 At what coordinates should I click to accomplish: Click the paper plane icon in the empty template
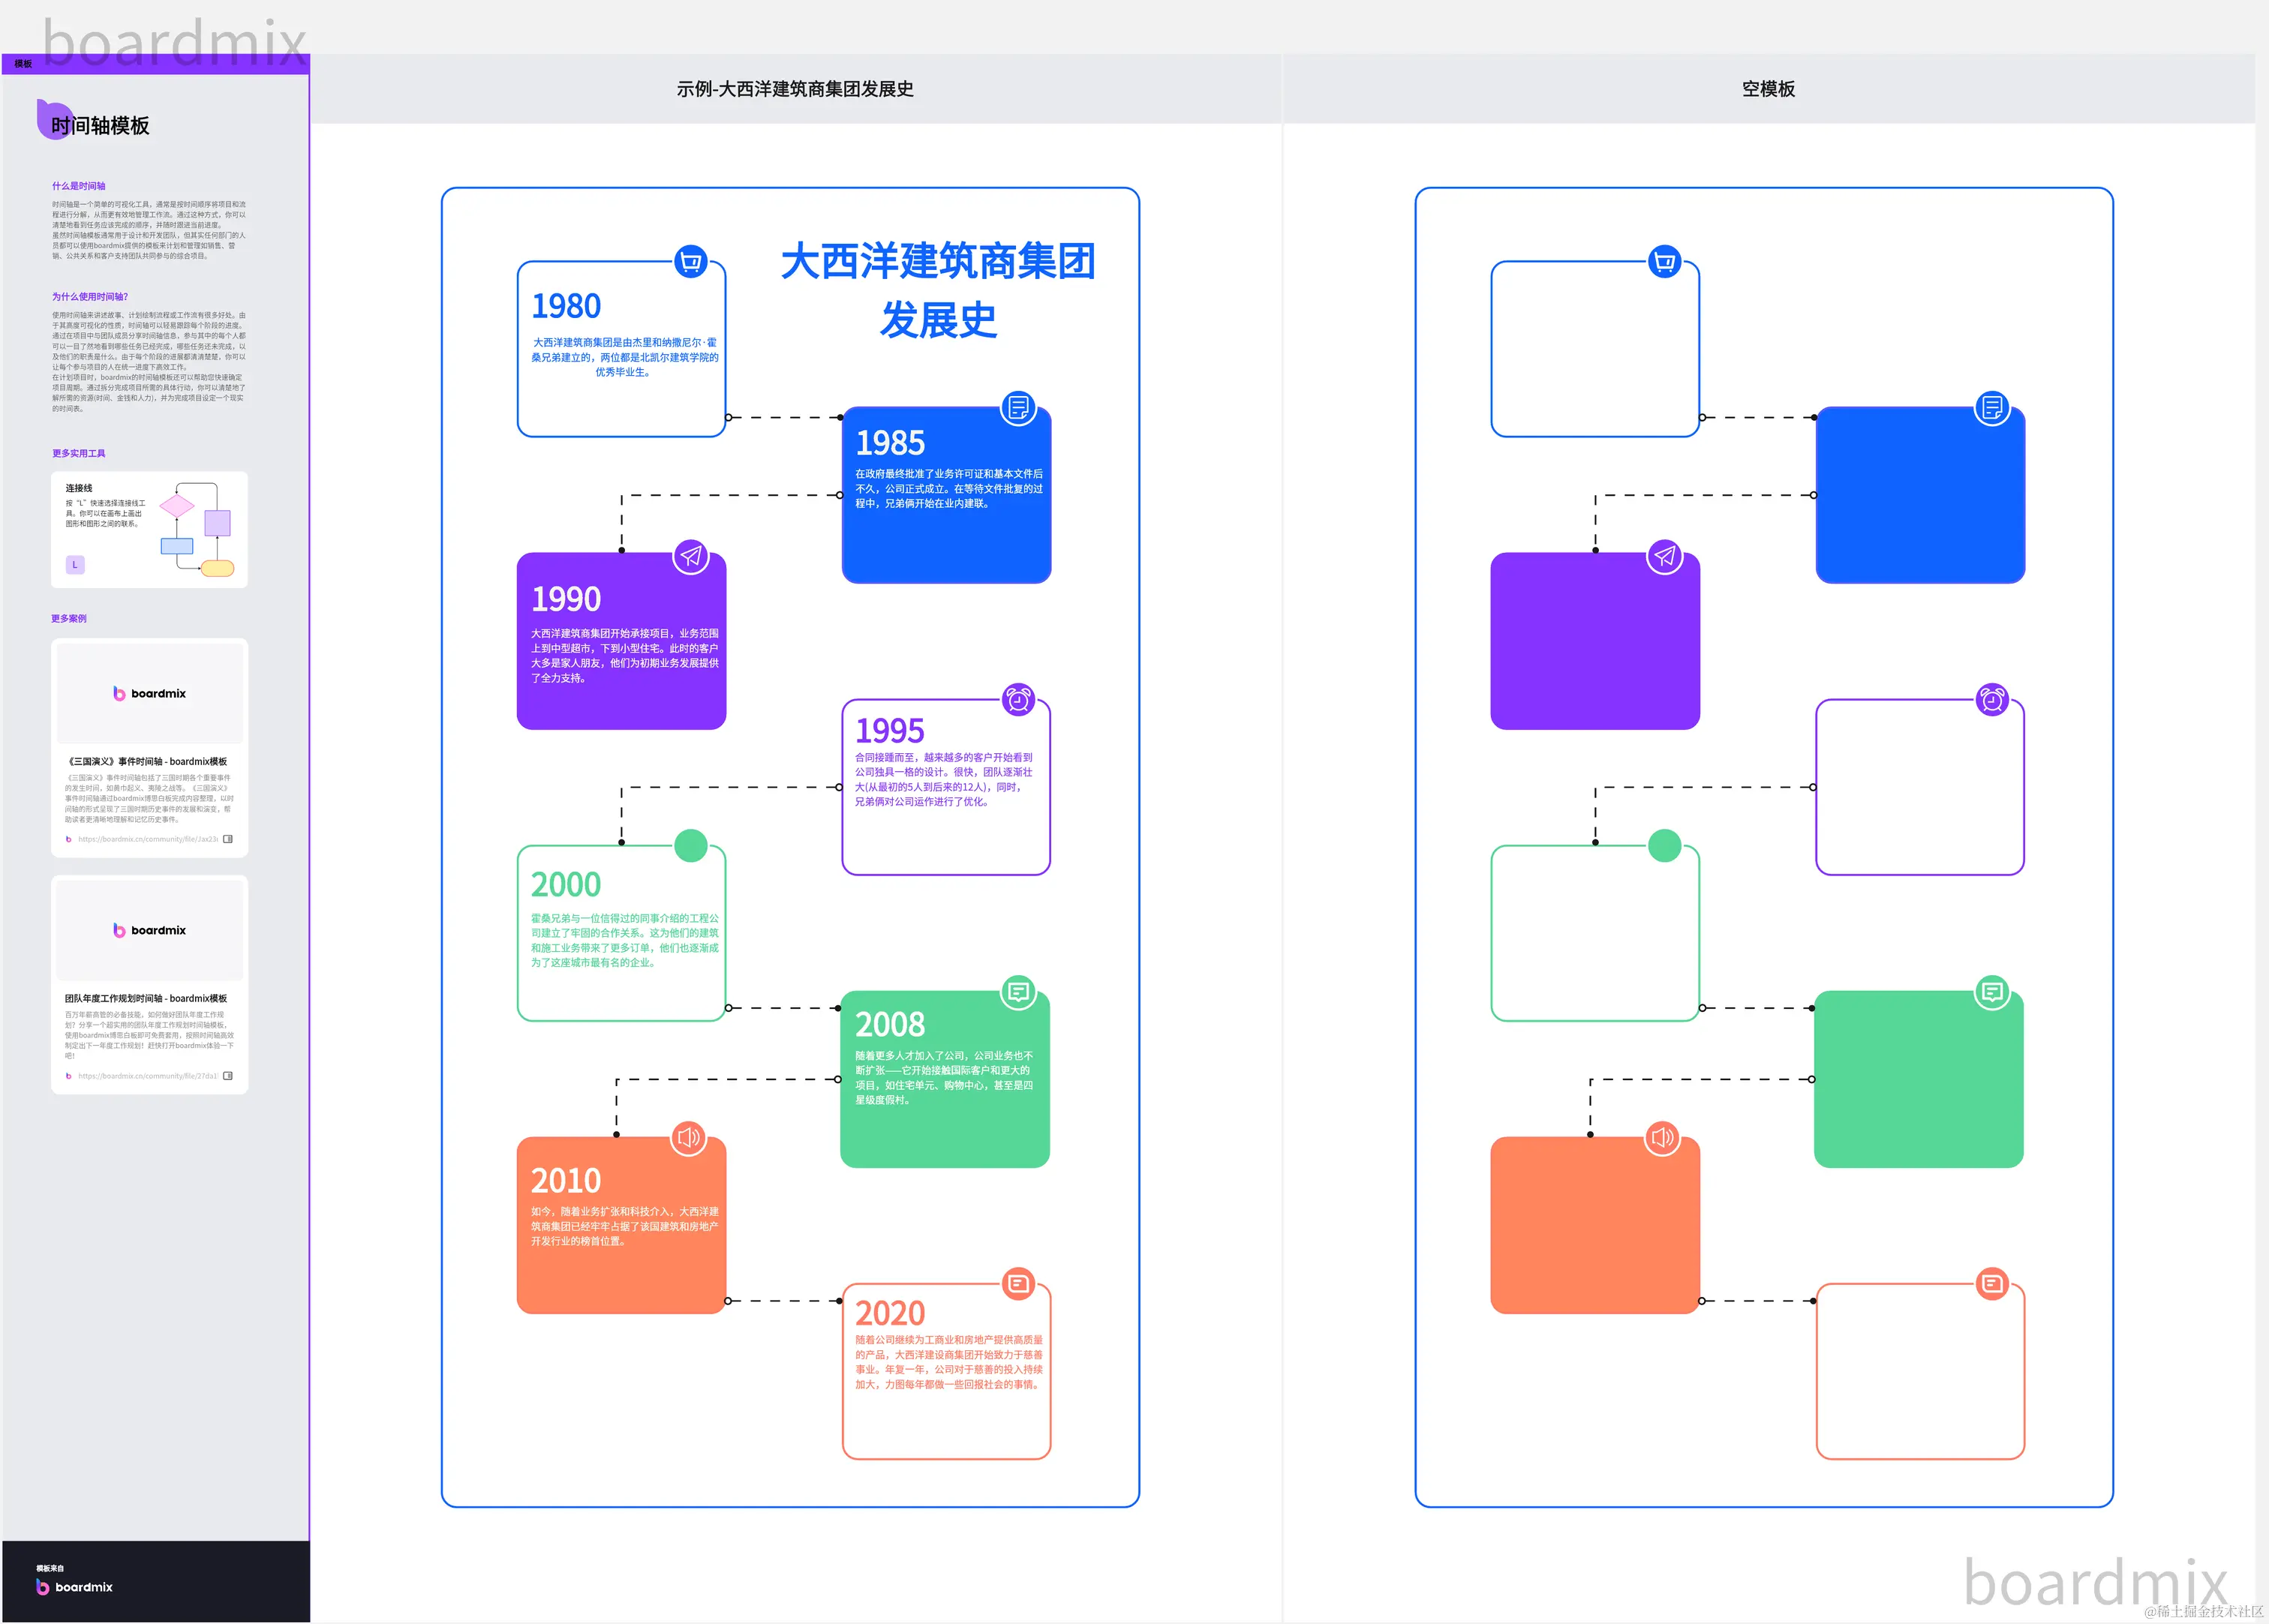[1664, 555]
